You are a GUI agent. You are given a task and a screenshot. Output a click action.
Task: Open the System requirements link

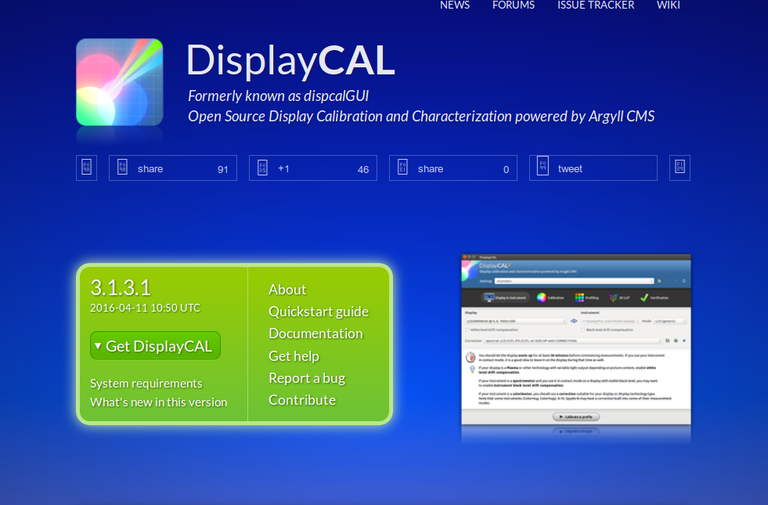click(x=146, y=384)
